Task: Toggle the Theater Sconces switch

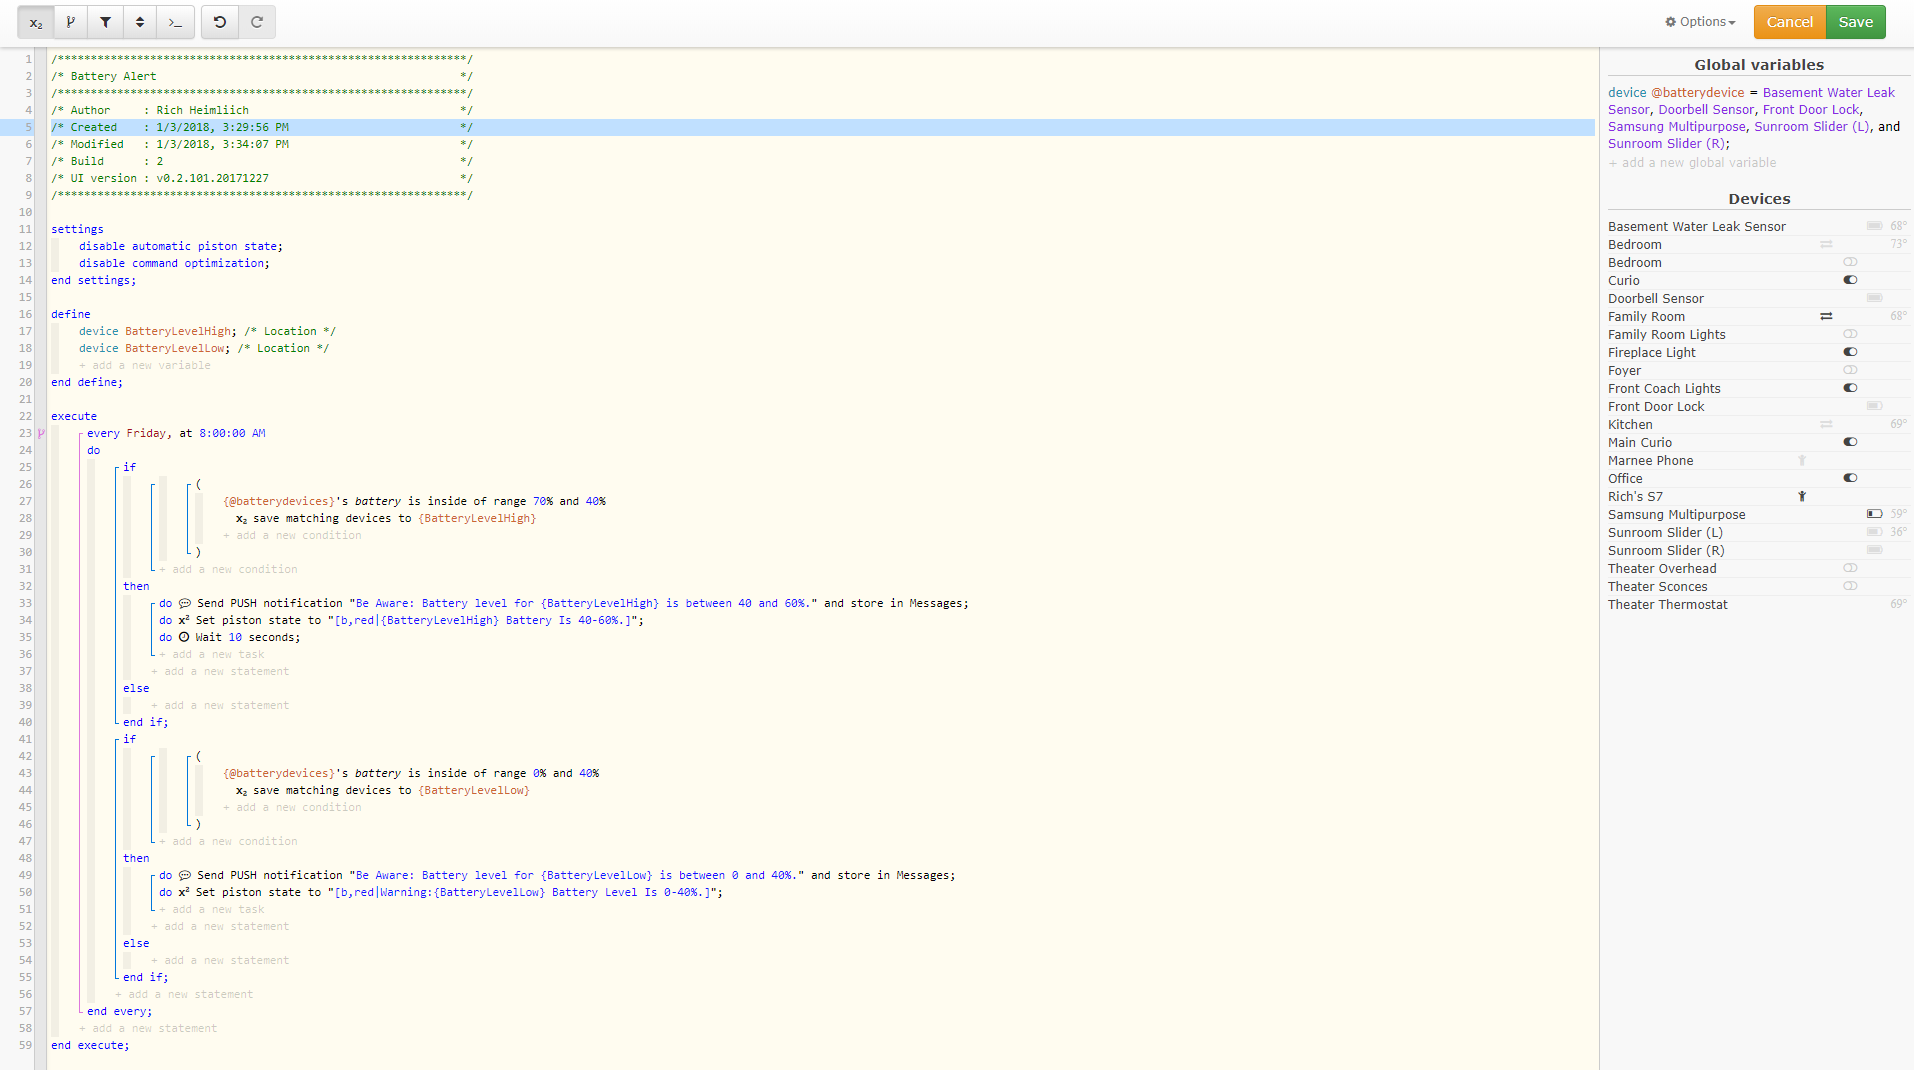Action: 1850,586
